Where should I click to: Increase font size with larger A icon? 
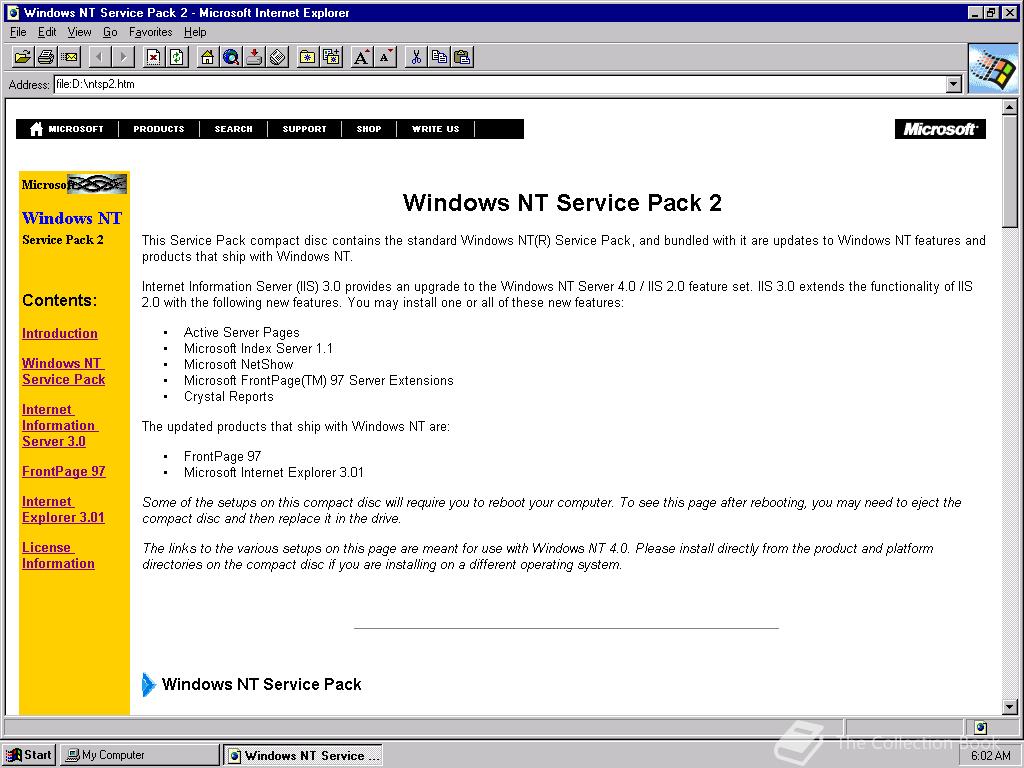click(x=361, y=57)
